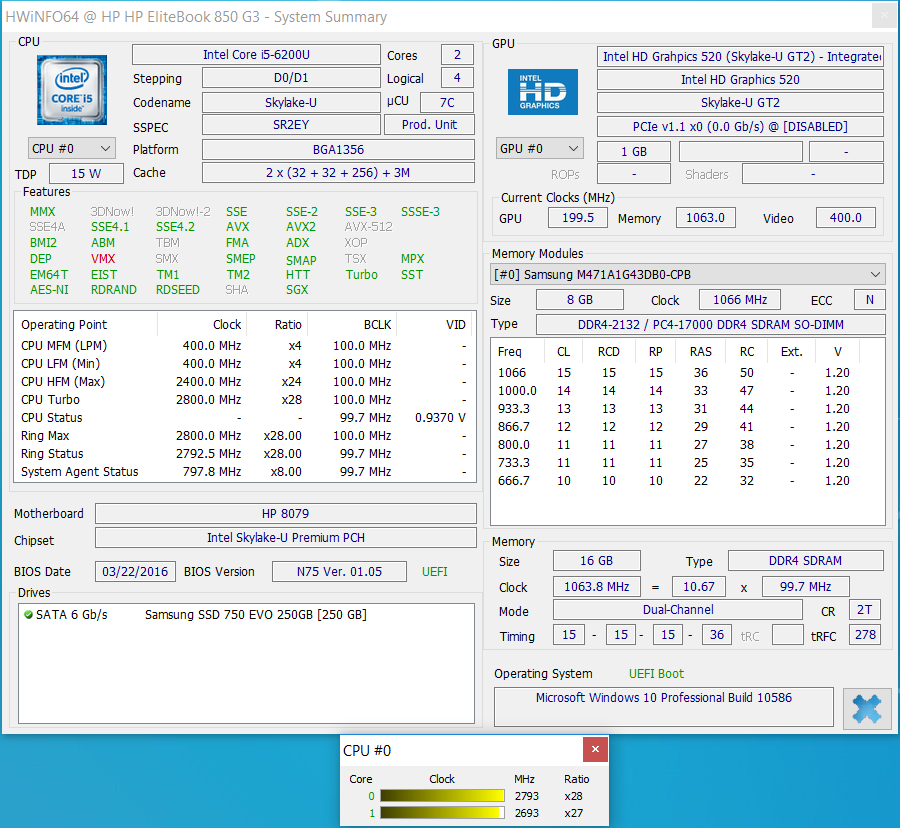Close the summary using the blue X button
Image resolution: width=900 pixels, height=828 pixels.
(867, 709)
